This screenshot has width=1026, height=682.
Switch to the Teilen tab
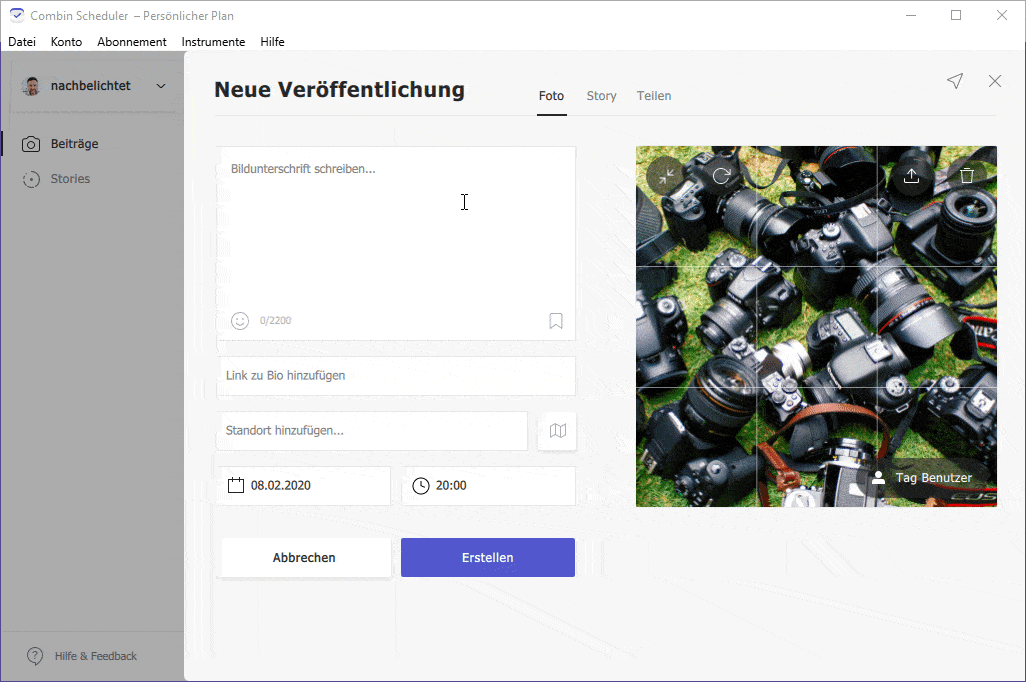tap(654, 96)
